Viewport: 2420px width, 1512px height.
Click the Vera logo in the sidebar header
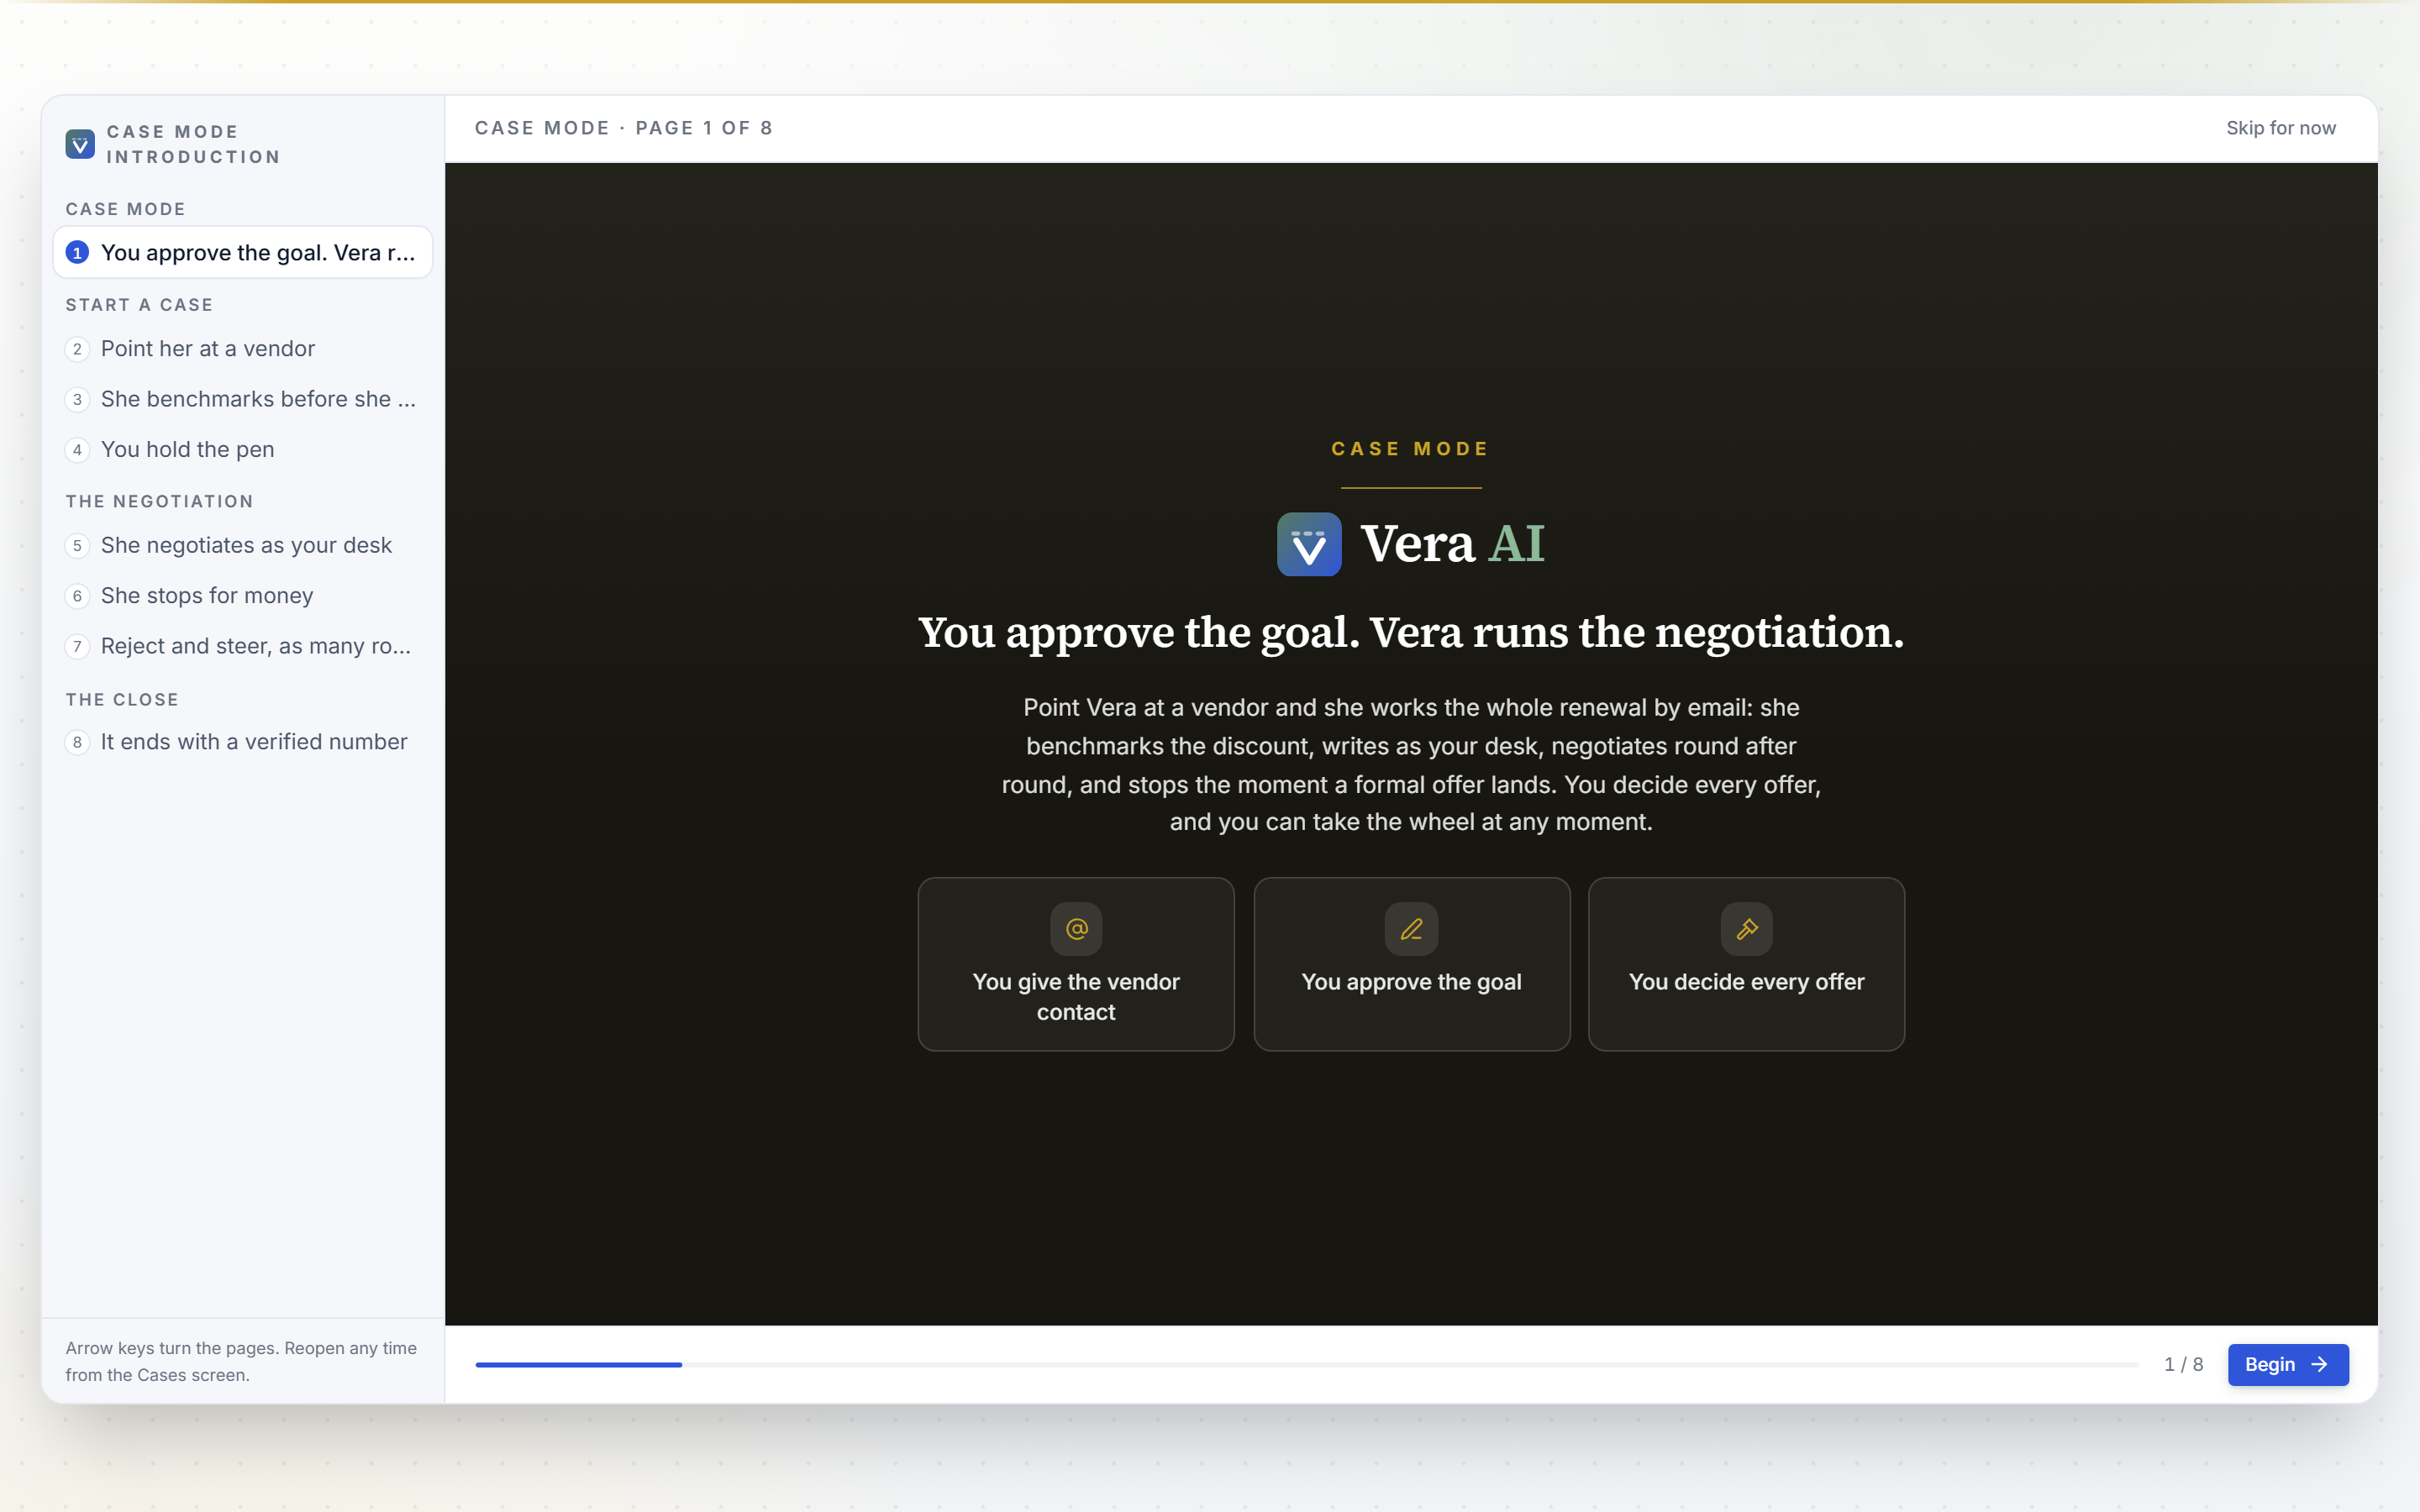(80, 144)
